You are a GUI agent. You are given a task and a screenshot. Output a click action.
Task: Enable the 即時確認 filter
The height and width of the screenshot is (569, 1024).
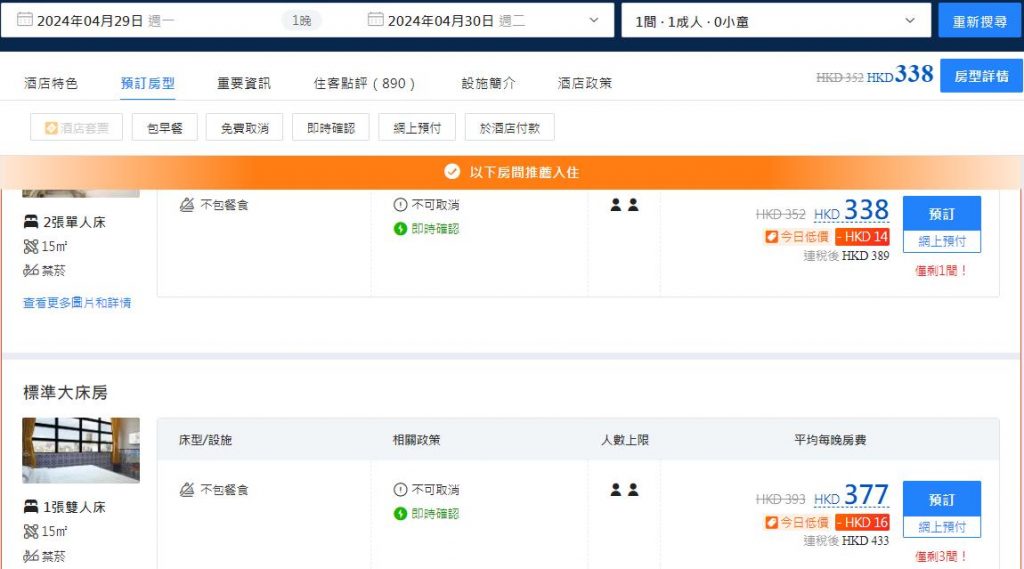coord(331,128)
